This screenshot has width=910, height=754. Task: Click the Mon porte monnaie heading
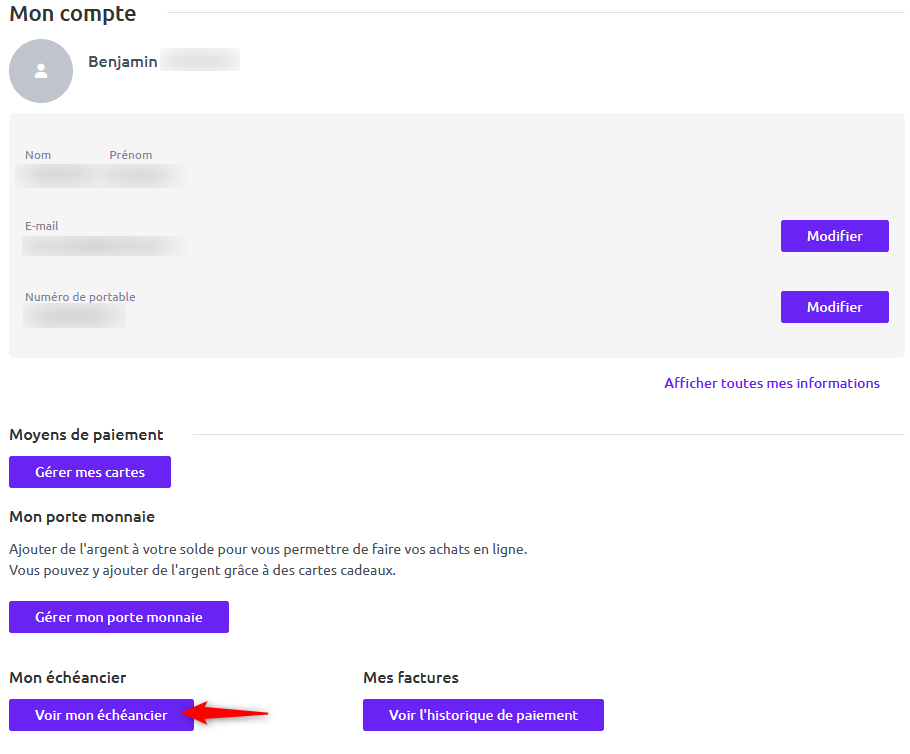tap(82, 517)
